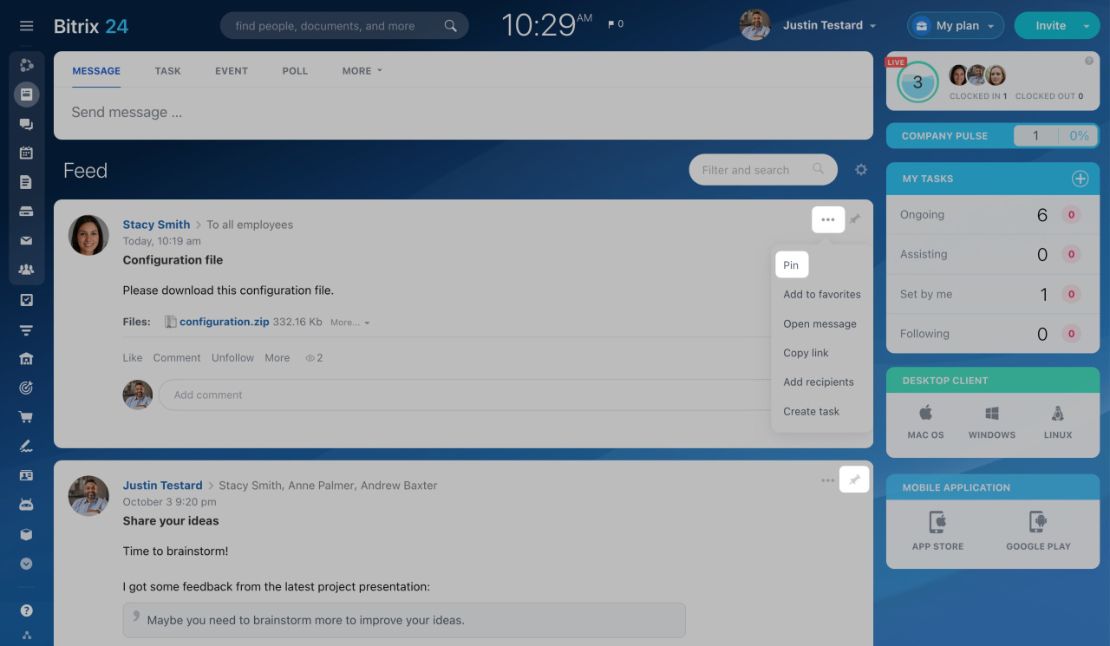
Task: Expand the Invite button dropdown arrow
Action: [x=1086, y=25]
